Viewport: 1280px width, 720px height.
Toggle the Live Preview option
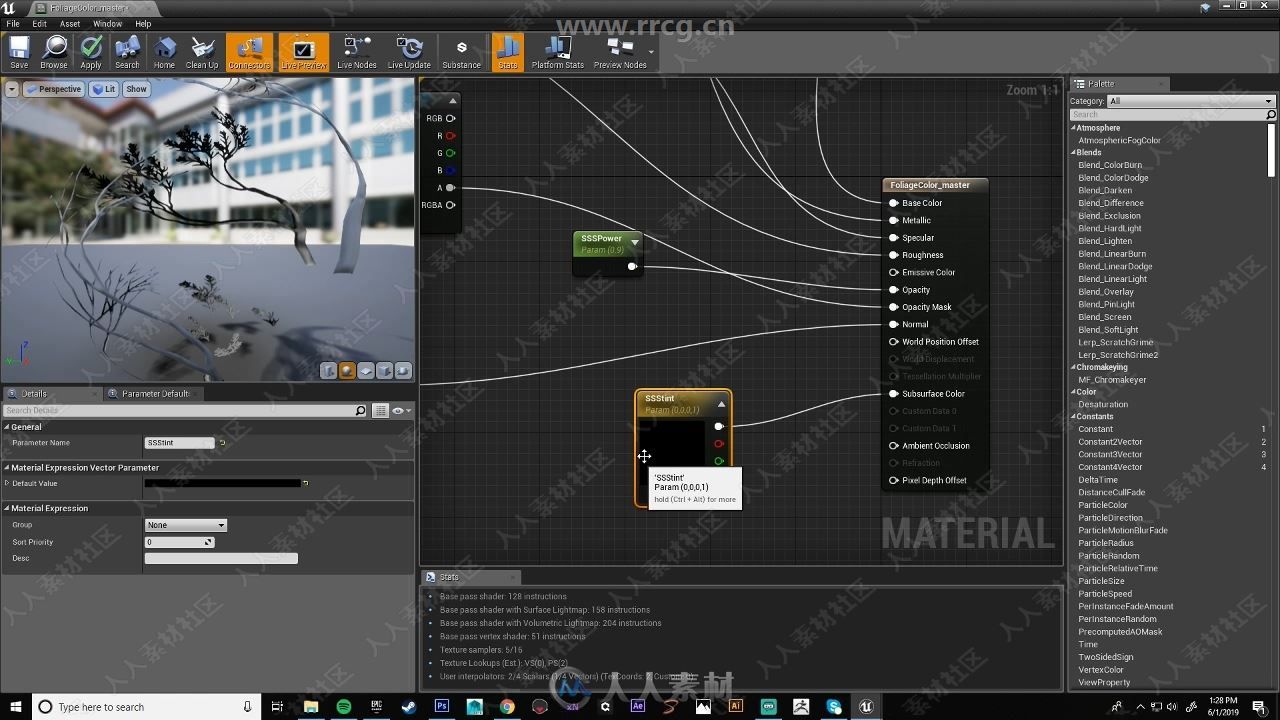pyautogui.click(x=303, y=53)
